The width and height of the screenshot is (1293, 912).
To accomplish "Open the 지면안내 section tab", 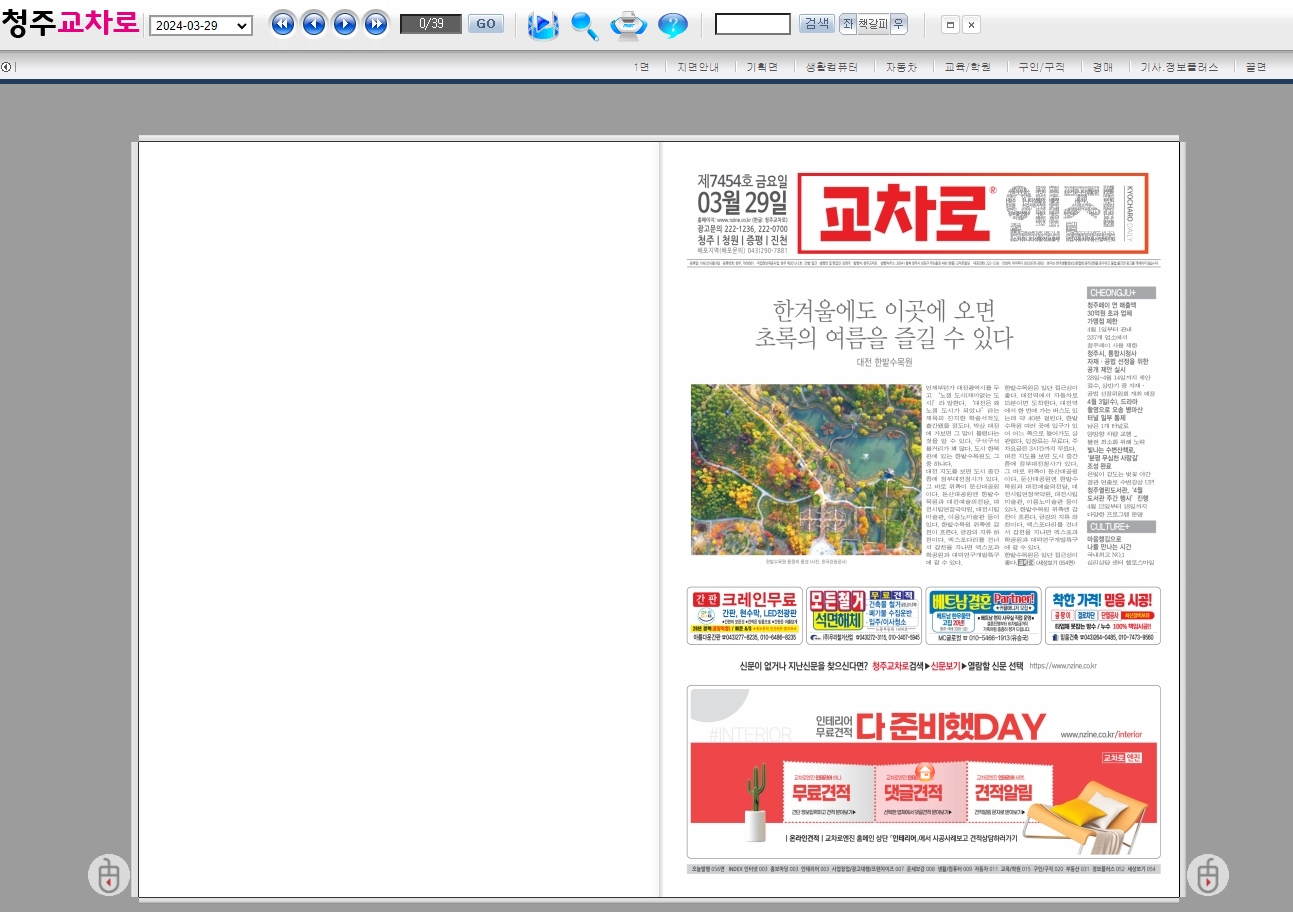I will (697, 67).
